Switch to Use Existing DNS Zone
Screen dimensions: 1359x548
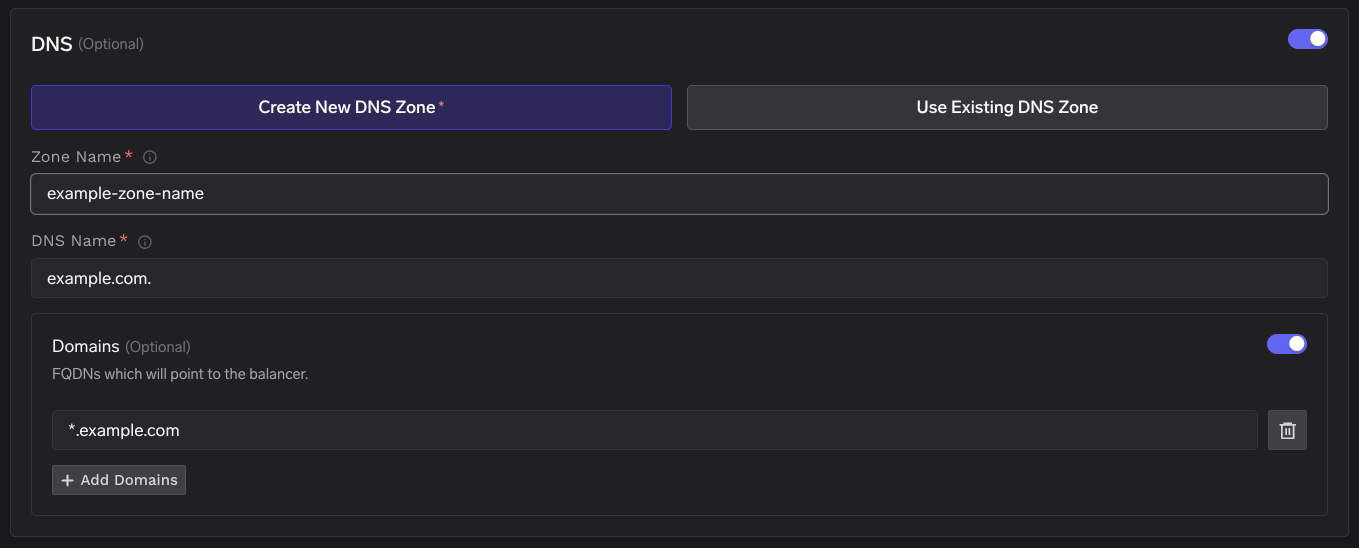point(1006,107)
